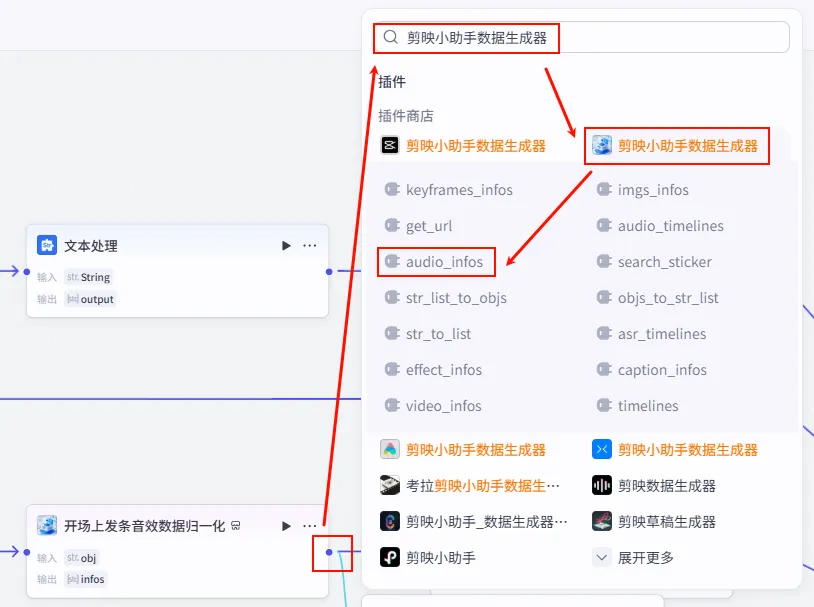Add the imgs_infos tool

click(x=643, y=190)
